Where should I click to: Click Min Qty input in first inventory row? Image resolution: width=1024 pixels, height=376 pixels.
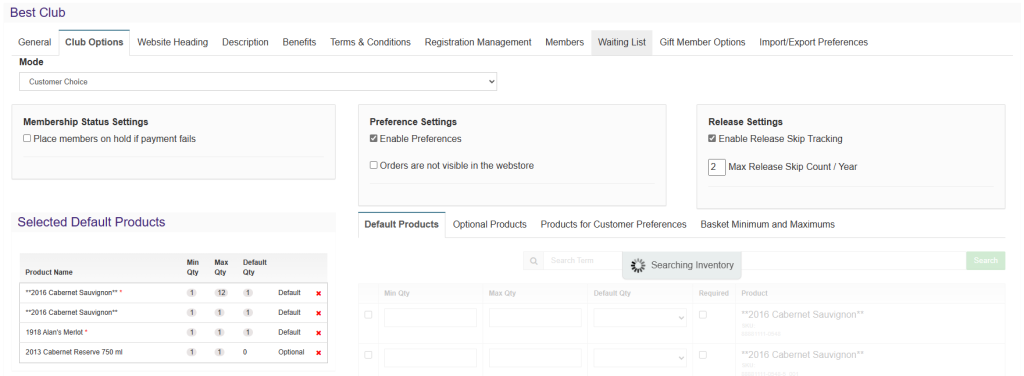point(430,318)
